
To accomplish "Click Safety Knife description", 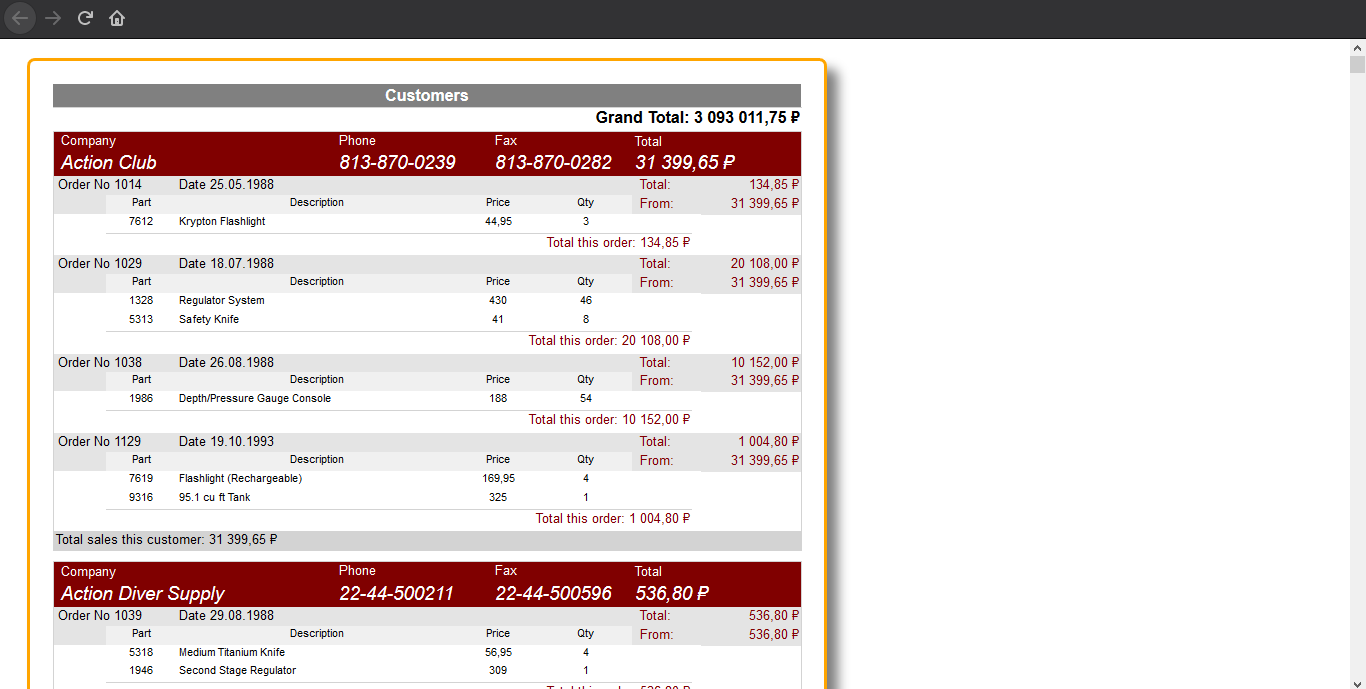I will [209, 319].
